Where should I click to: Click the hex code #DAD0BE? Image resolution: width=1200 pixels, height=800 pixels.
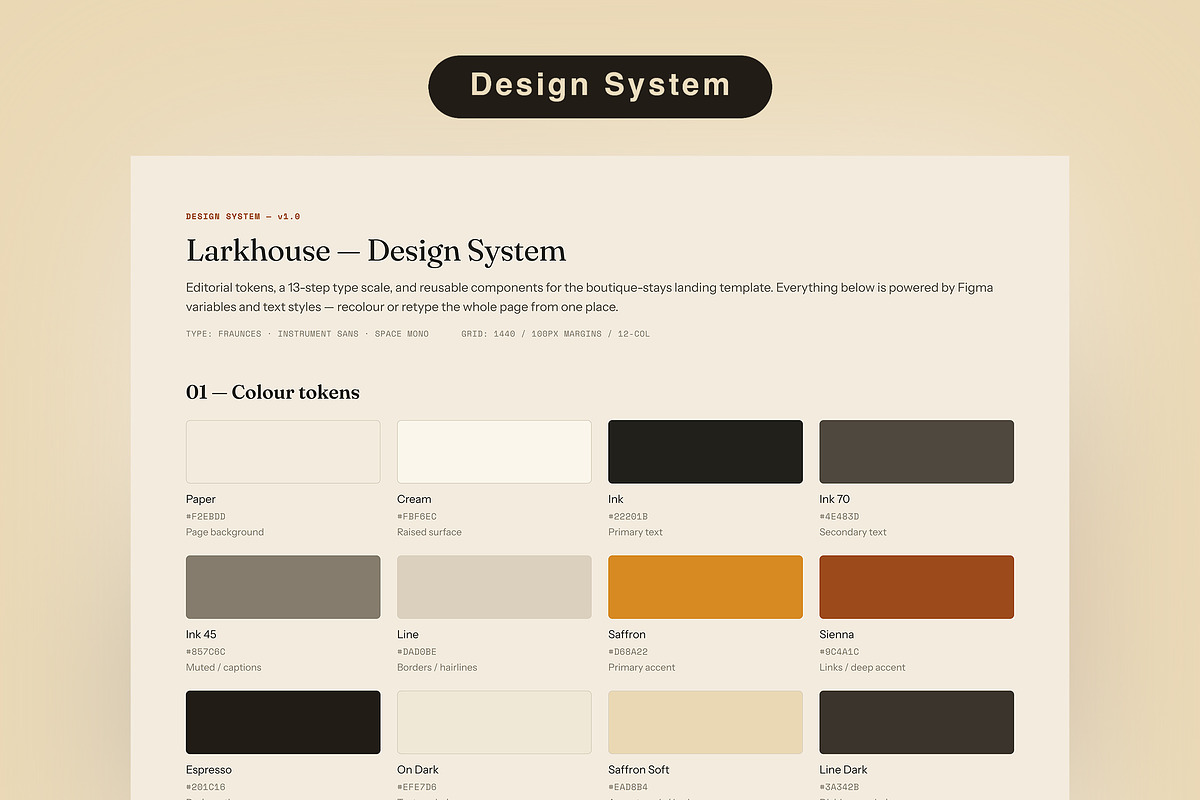[417, 652]
